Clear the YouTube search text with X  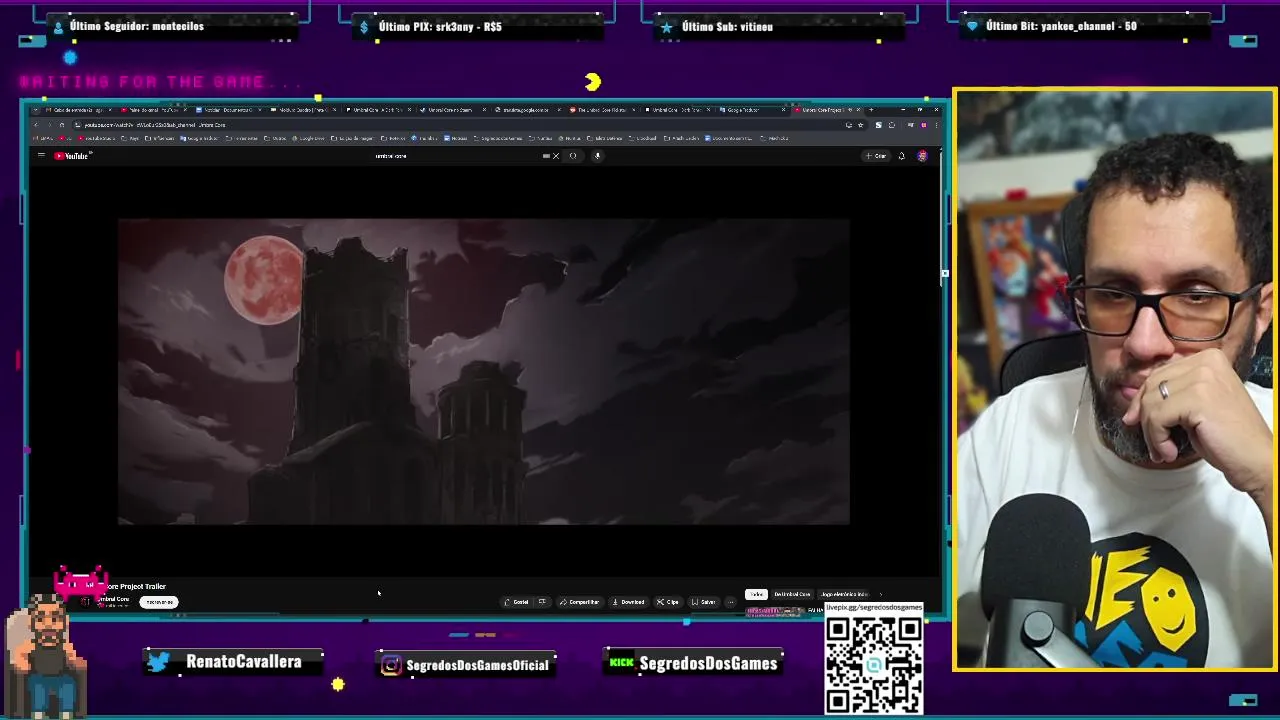click(556, 156)
